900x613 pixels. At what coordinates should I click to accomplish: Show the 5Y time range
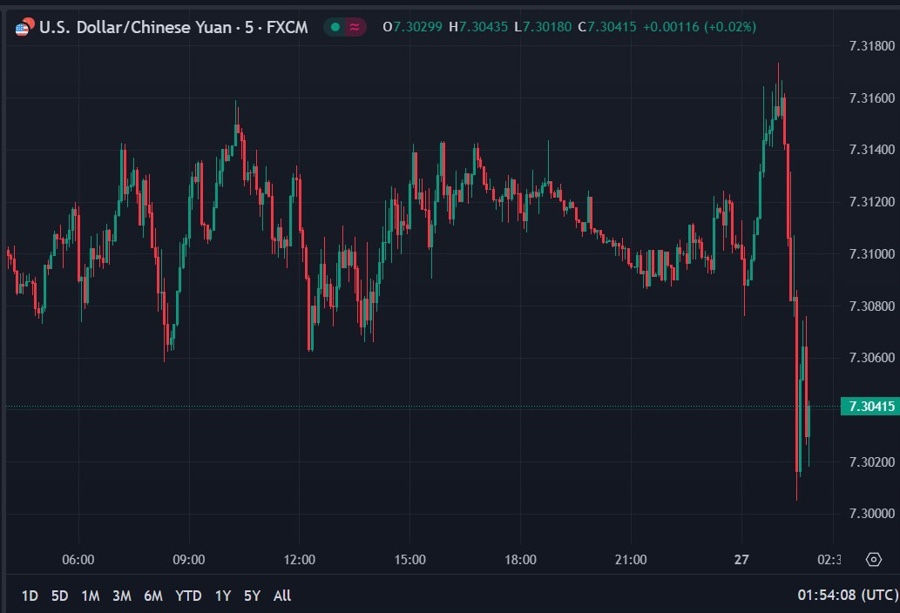tap(252, 595)
